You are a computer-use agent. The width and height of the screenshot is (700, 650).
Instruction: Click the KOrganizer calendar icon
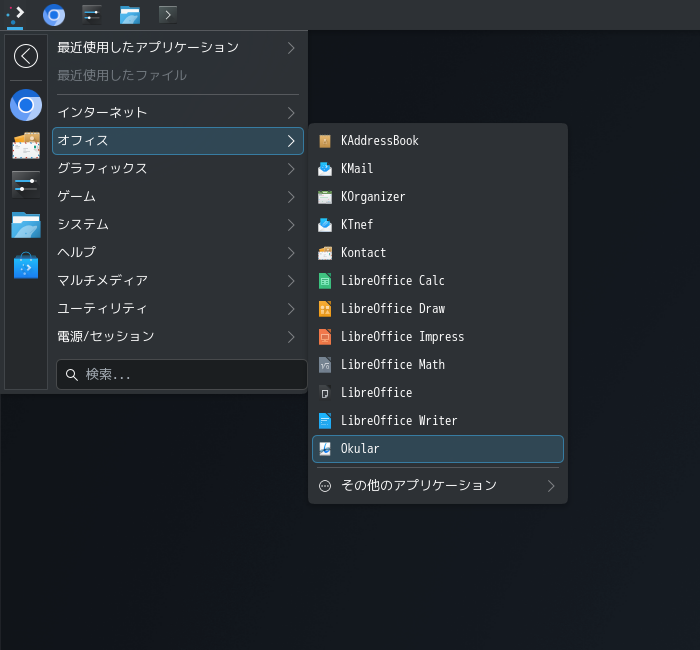[325, 197]
